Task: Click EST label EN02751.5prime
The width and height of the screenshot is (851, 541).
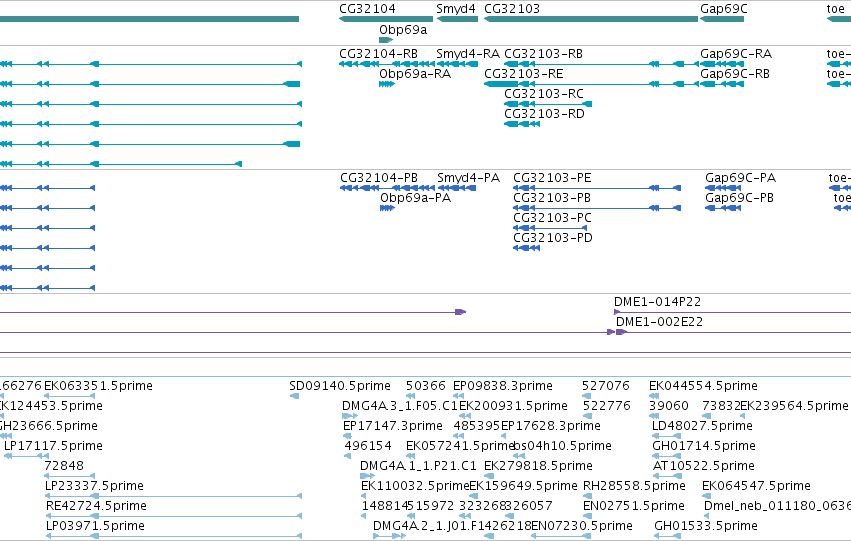Action: (x=634, y=506)
